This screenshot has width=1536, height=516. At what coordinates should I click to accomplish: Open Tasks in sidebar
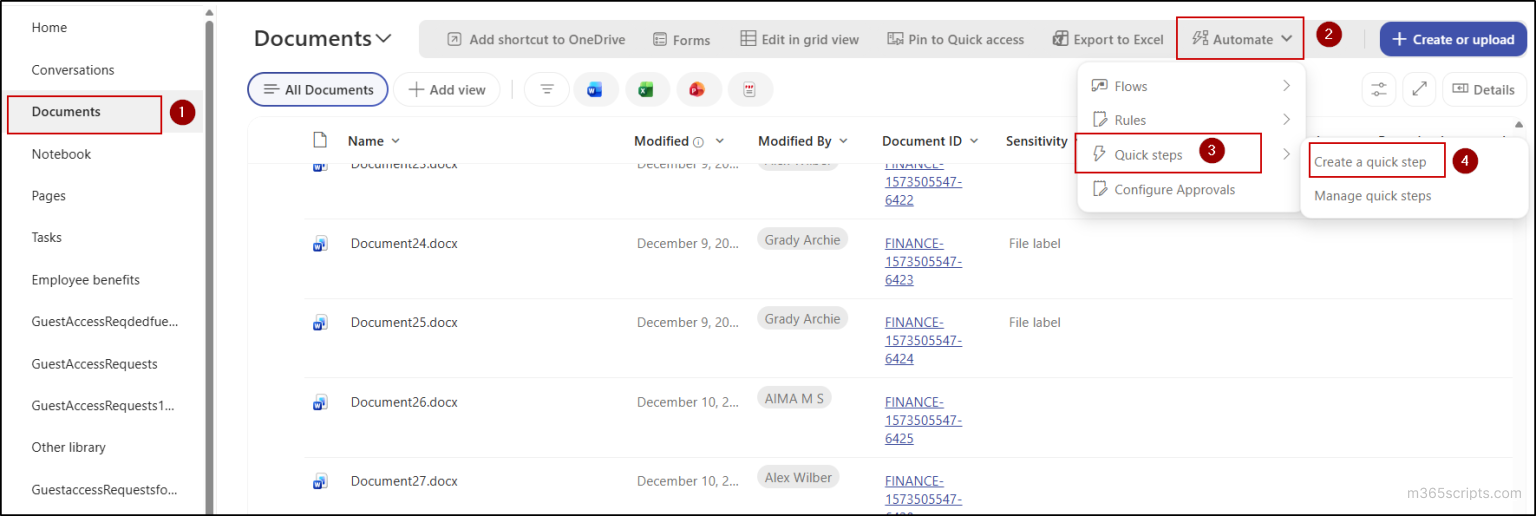click(46, 238)
